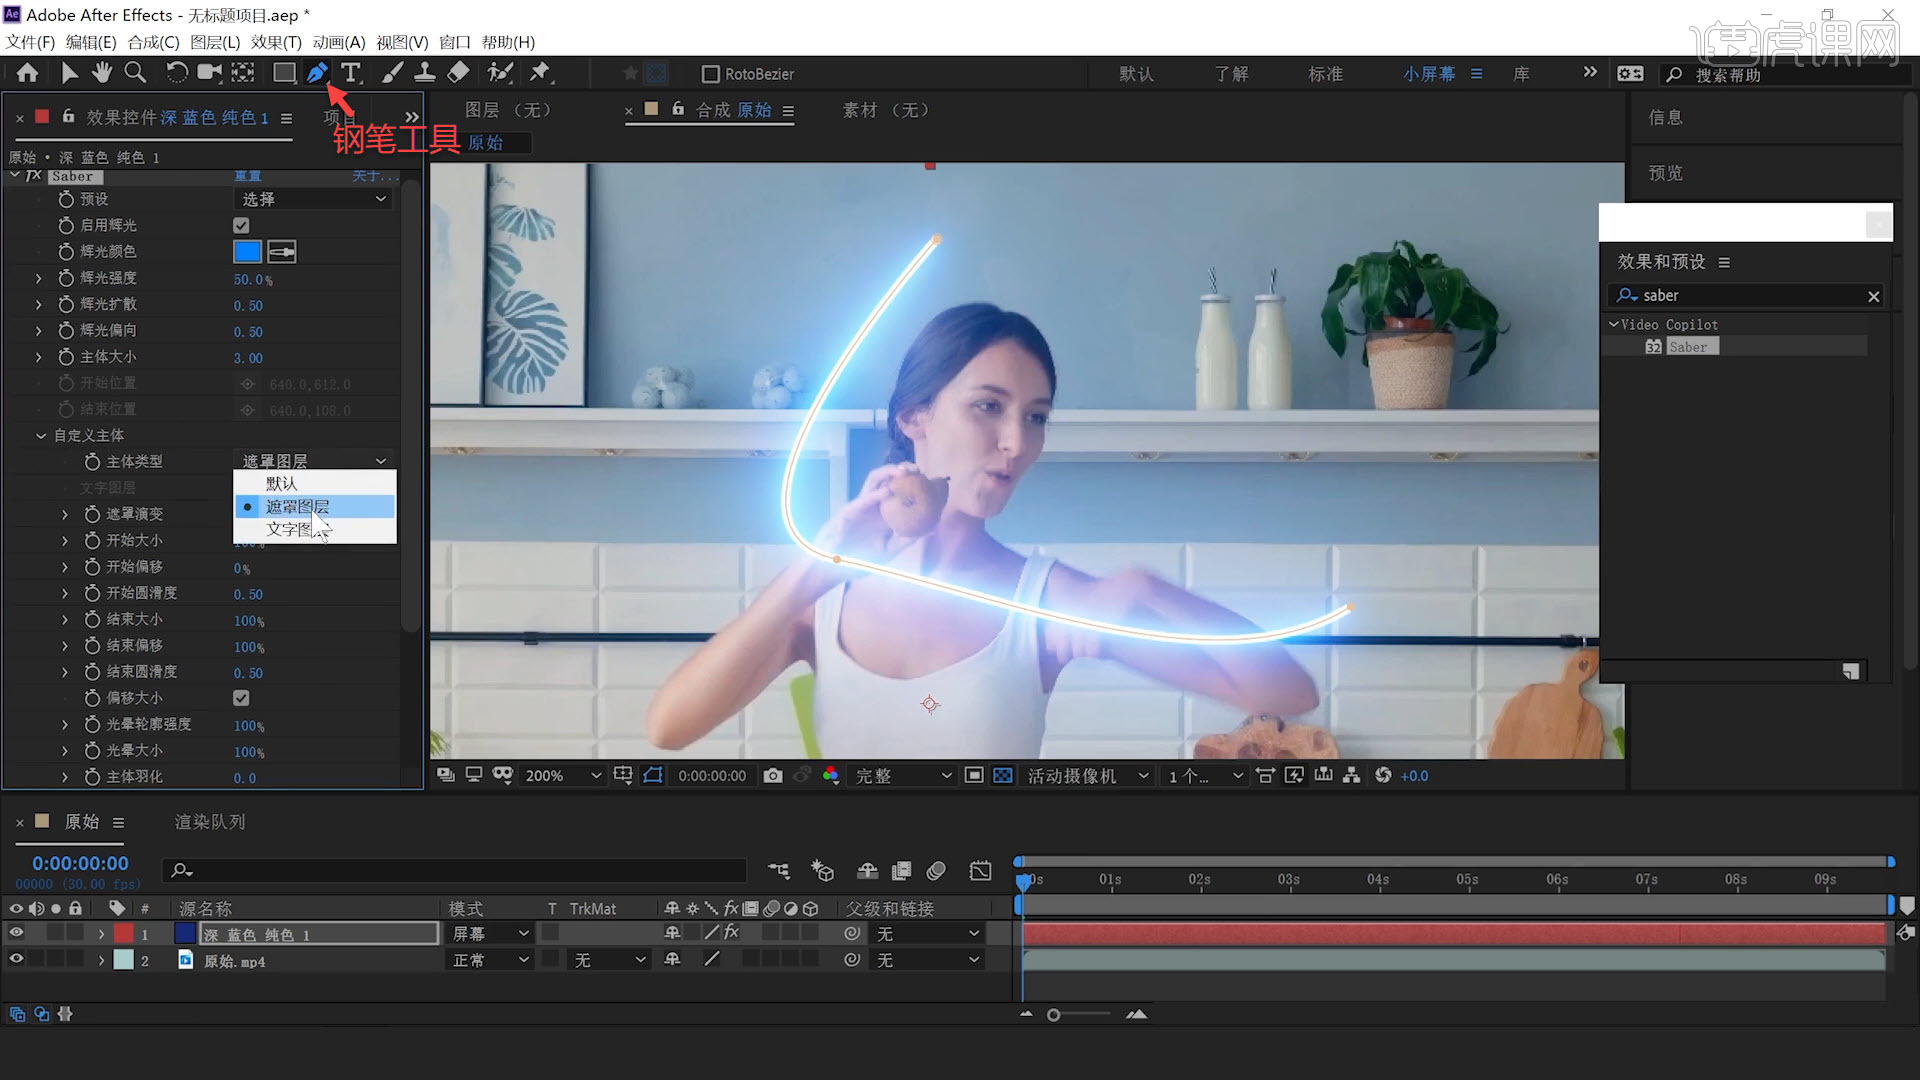Expand layer 2 原始.mp4 properties
Screen dimensions: 1920x1080
click(x=101, y=960)
